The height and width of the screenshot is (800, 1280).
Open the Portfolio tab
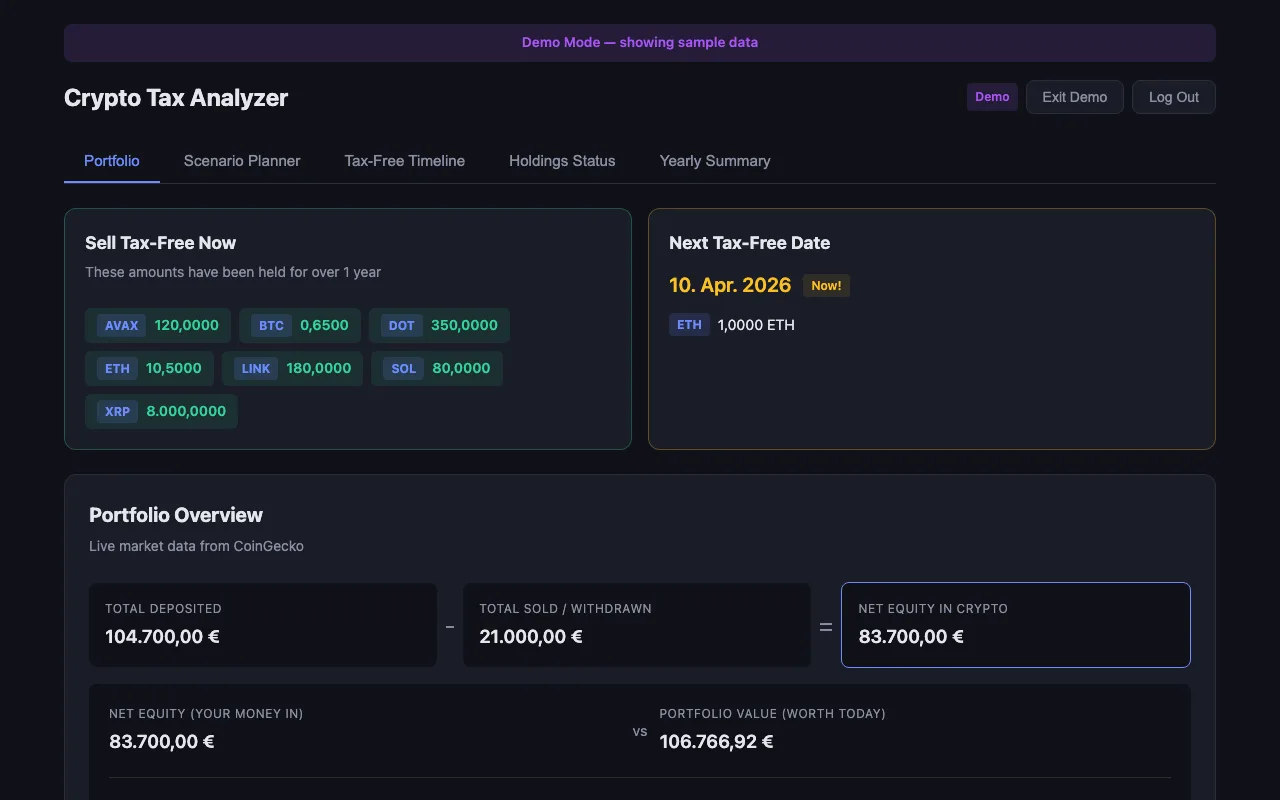coord(112,161)
